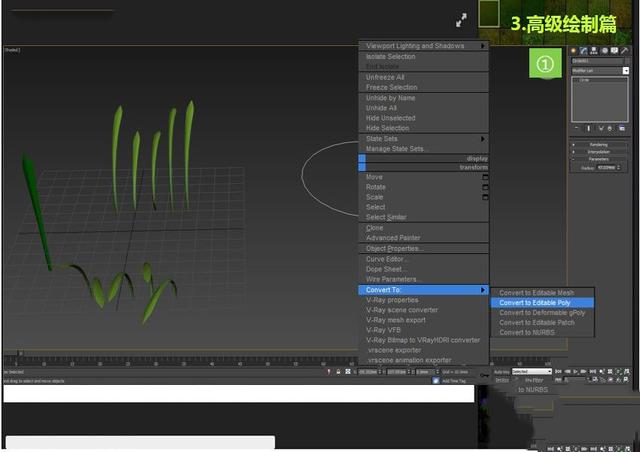
Task: Open the Utilities panel hammer icon
Action: click(625, 50)
